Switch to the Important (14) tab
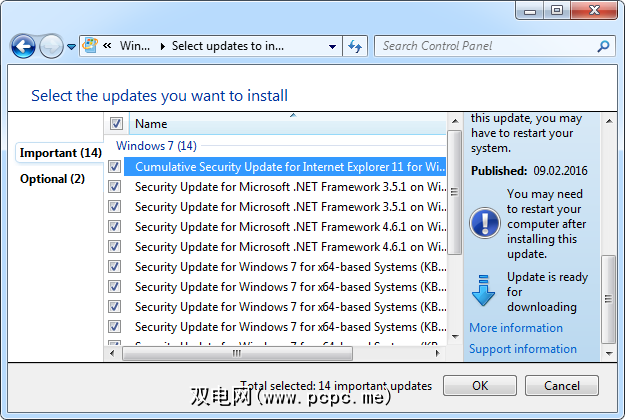The height and width of the screenshot is (420, 625). click(61, 153)
